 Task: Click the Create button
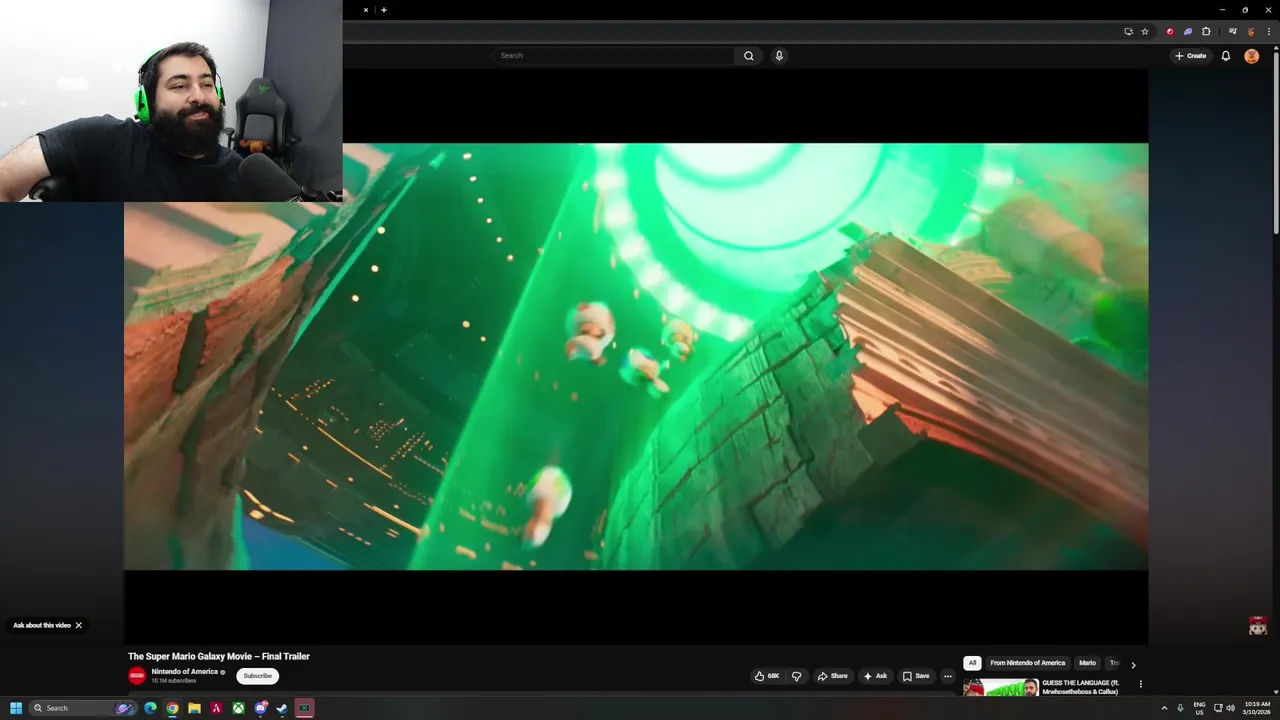tap(1191, 56)
